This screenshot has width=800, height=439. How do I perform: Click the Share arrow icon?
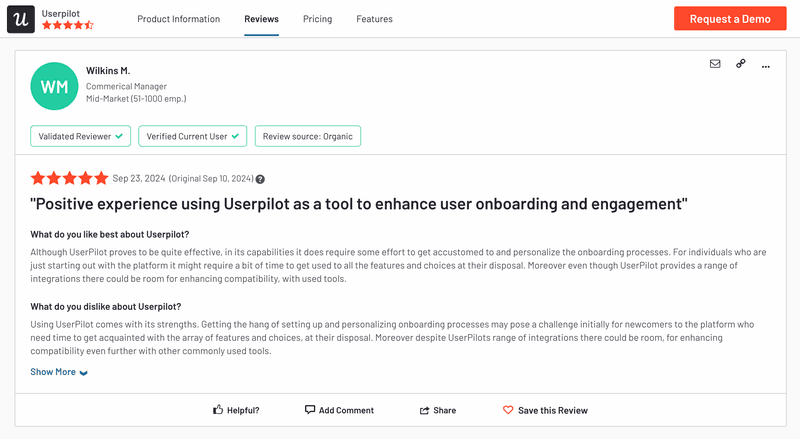pyautogui.click(x=425, y=410)
